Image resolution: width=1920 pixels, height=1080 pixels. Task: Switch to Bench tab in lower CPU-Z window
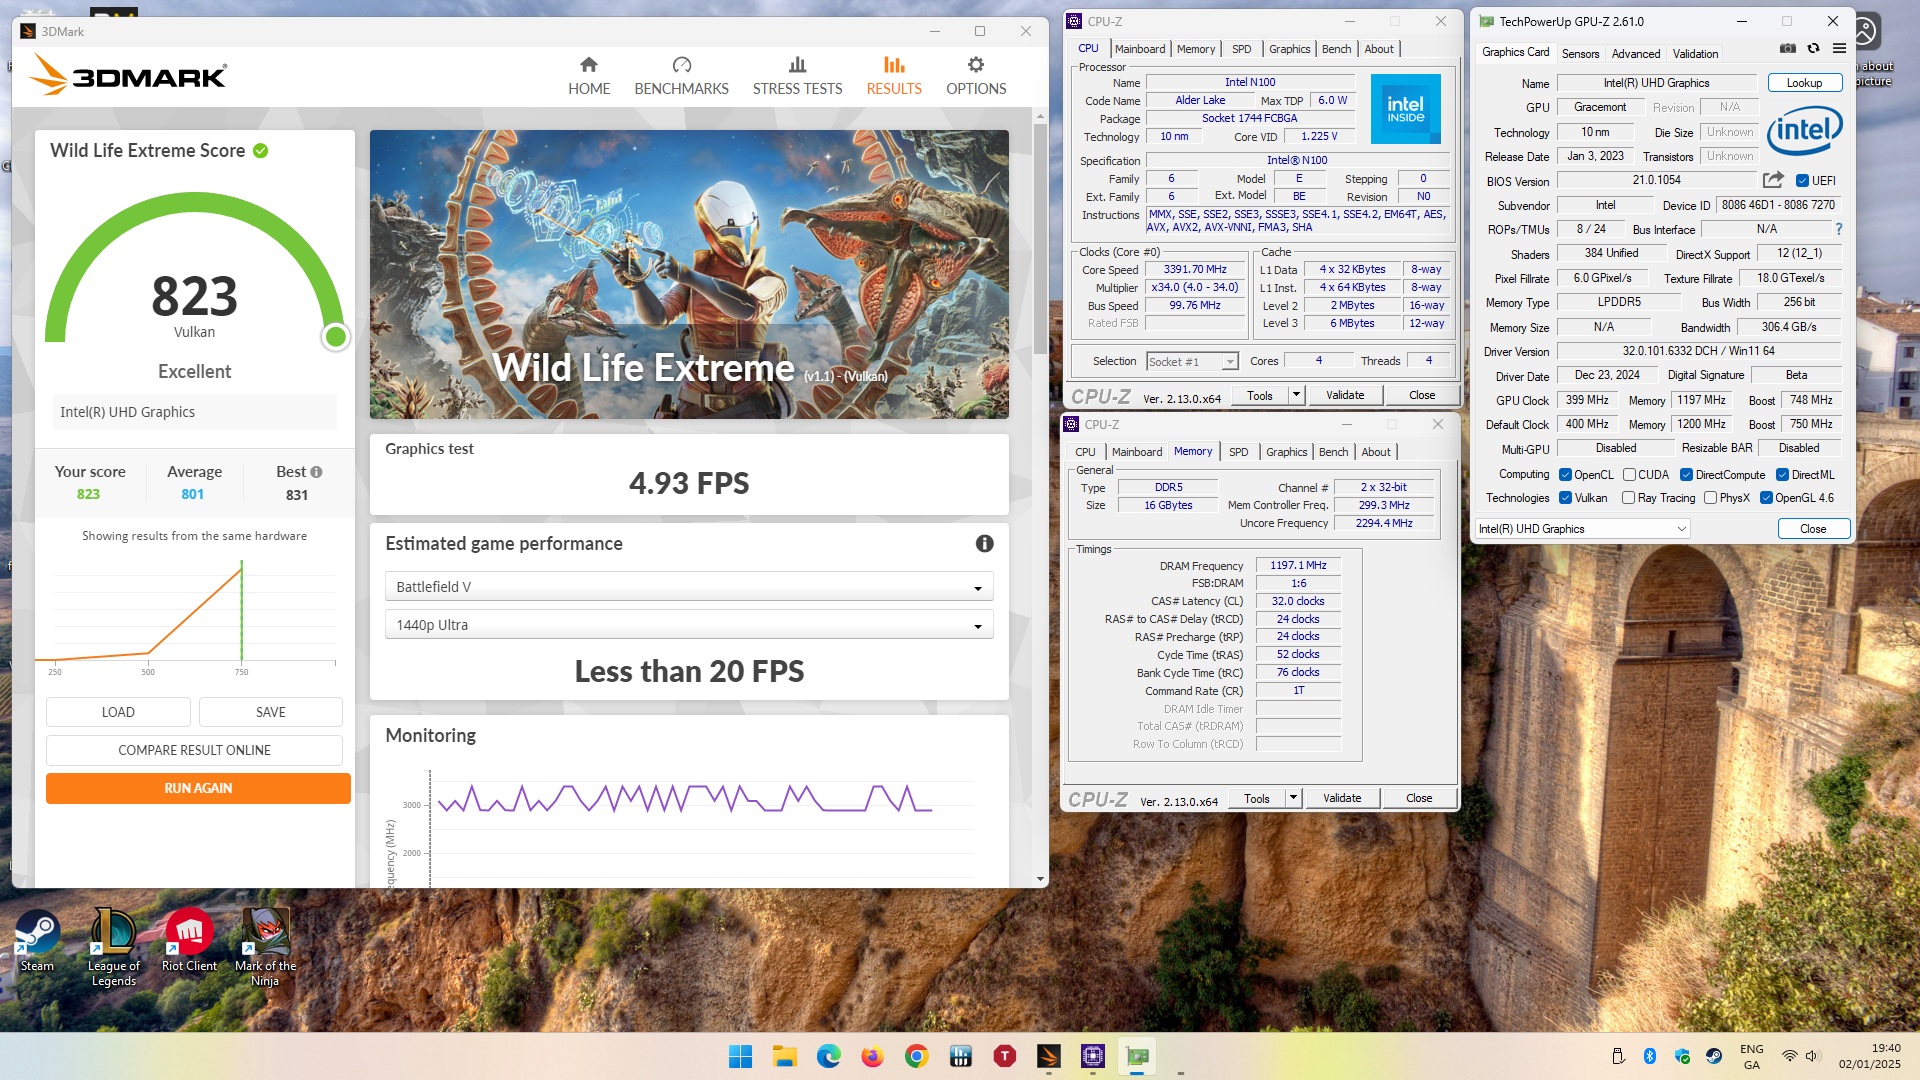1333,452
